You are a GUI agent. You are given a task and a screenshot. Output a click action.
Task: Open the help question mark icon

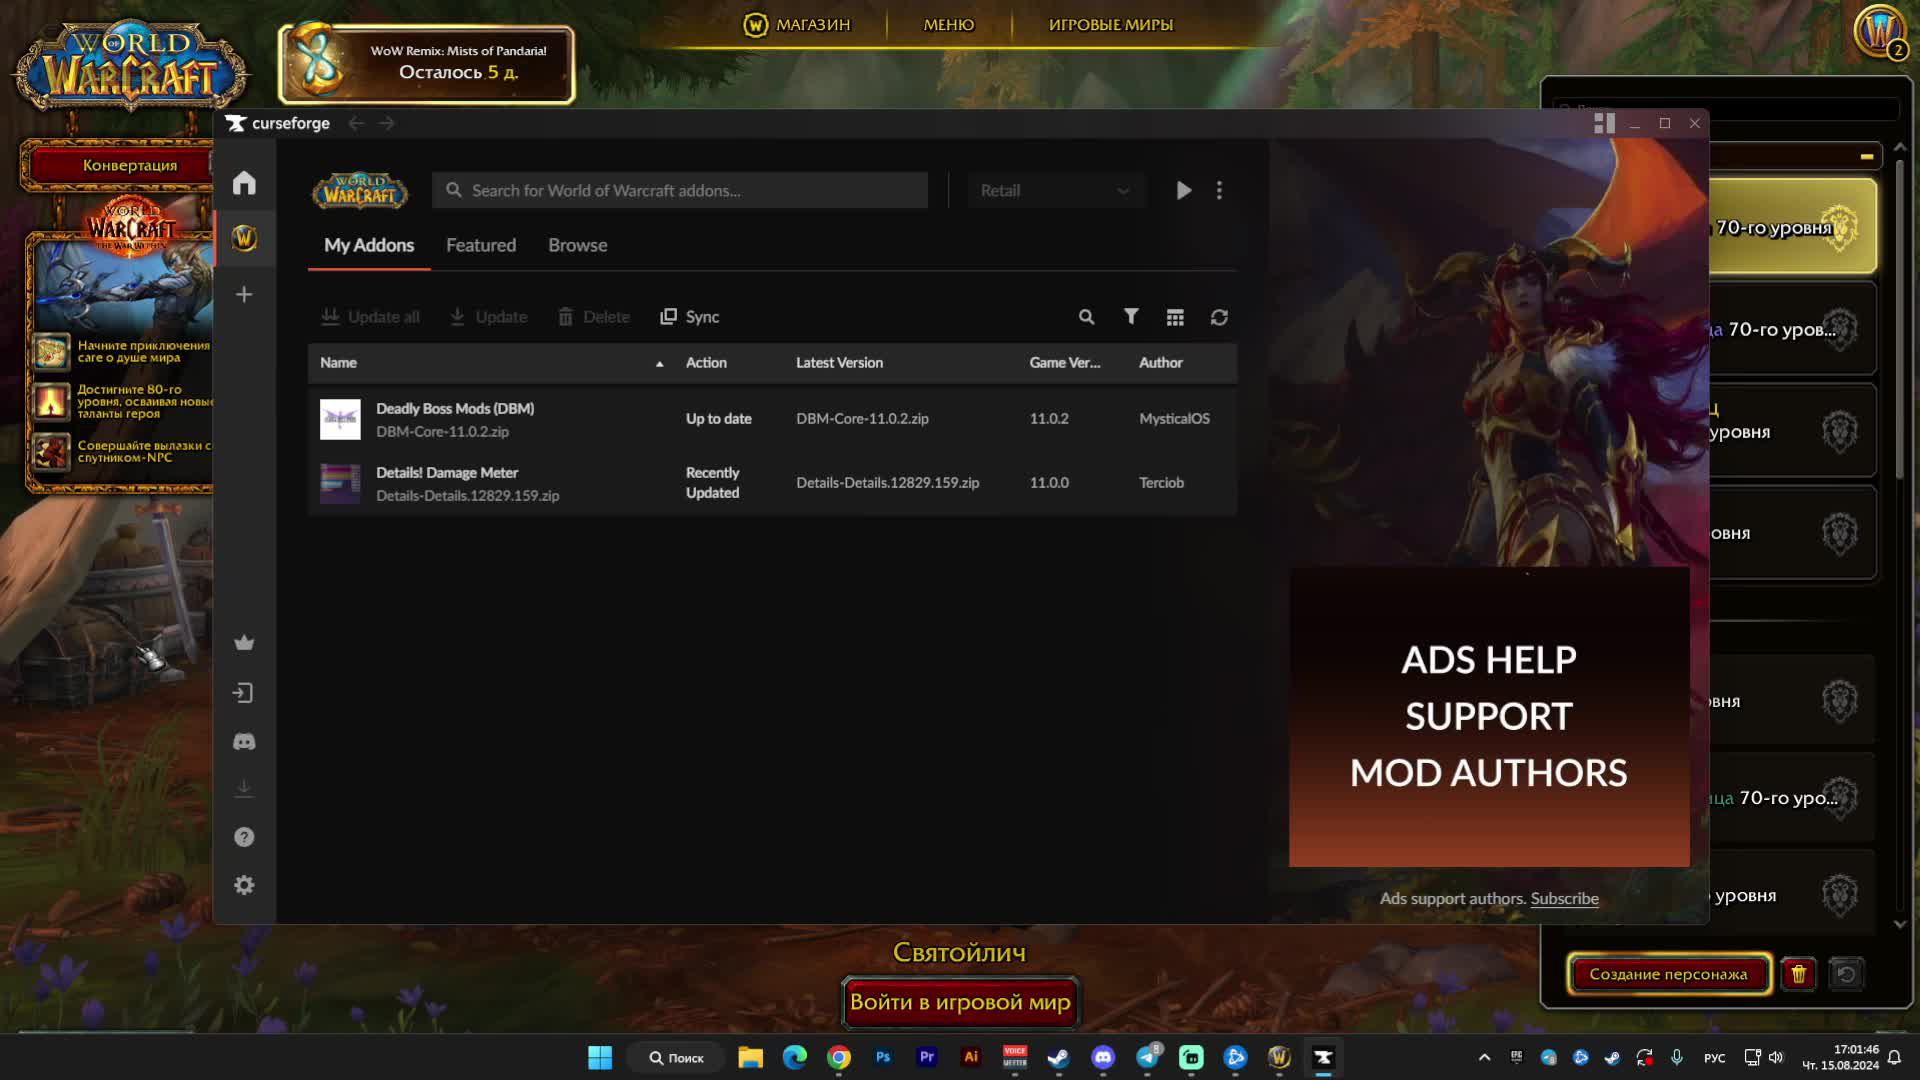tap(244, 837)
